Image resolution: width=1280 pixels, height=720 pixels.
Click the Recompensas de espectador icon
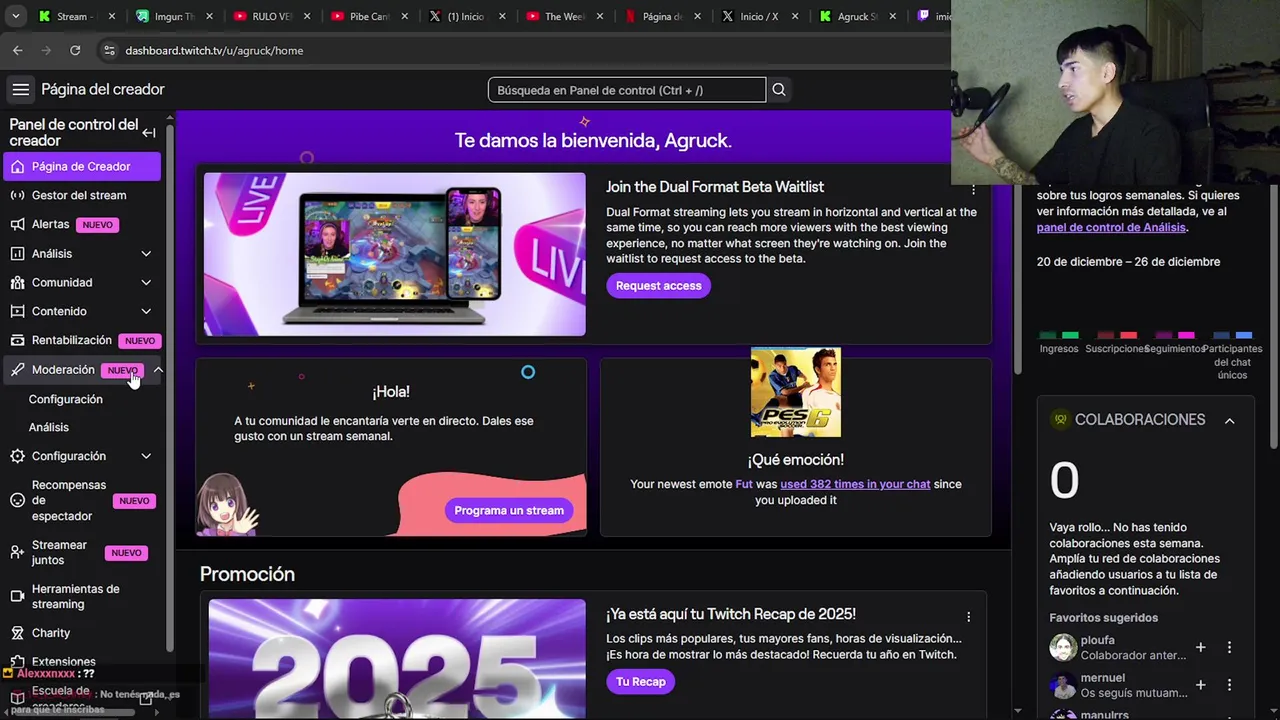tap(17, 500)
